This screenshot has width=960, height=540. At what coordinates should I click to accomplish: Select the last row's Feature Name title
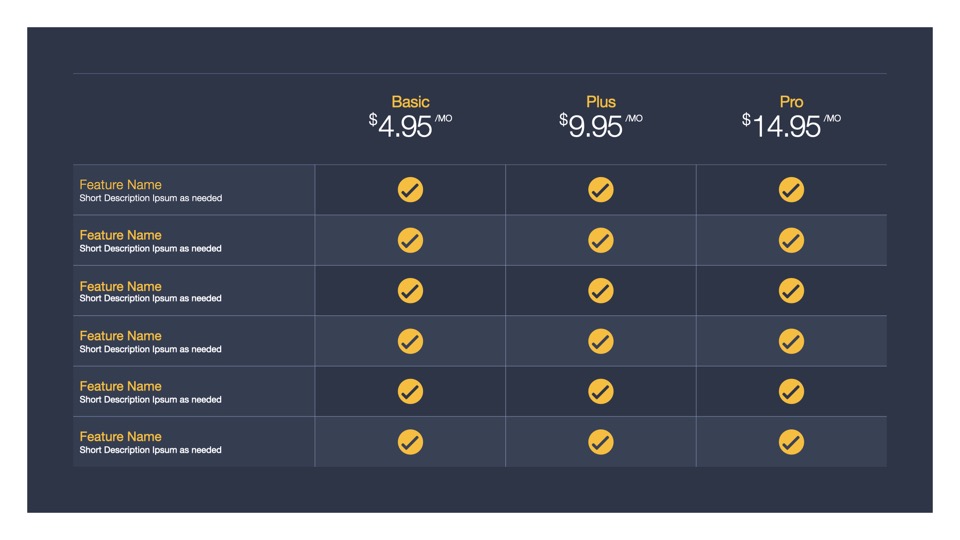(120, 437)
